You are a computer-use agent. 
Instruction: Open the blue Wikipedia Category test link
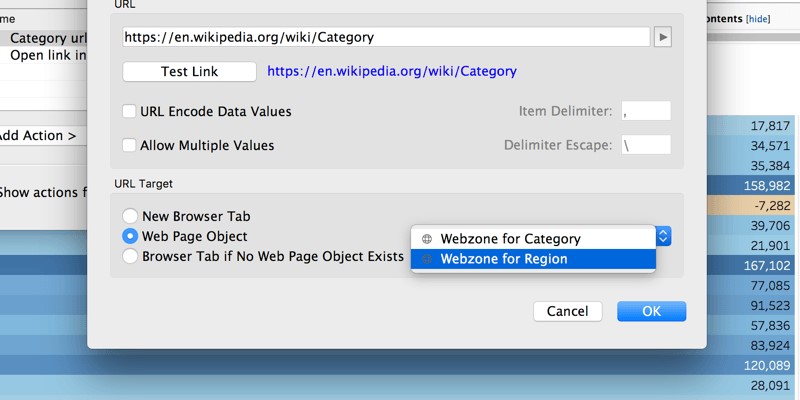[x=392, y=71]
